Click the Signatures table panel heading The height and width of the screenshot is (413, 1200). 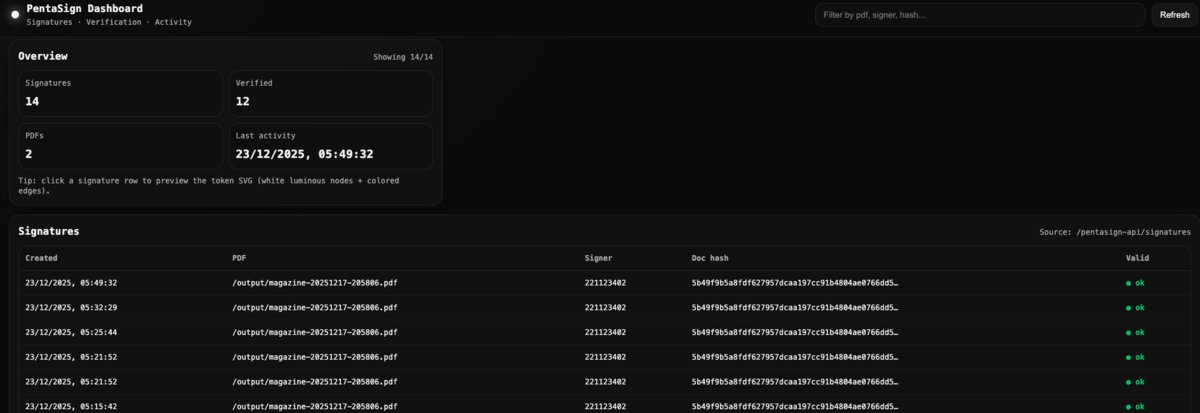[49, 231]
